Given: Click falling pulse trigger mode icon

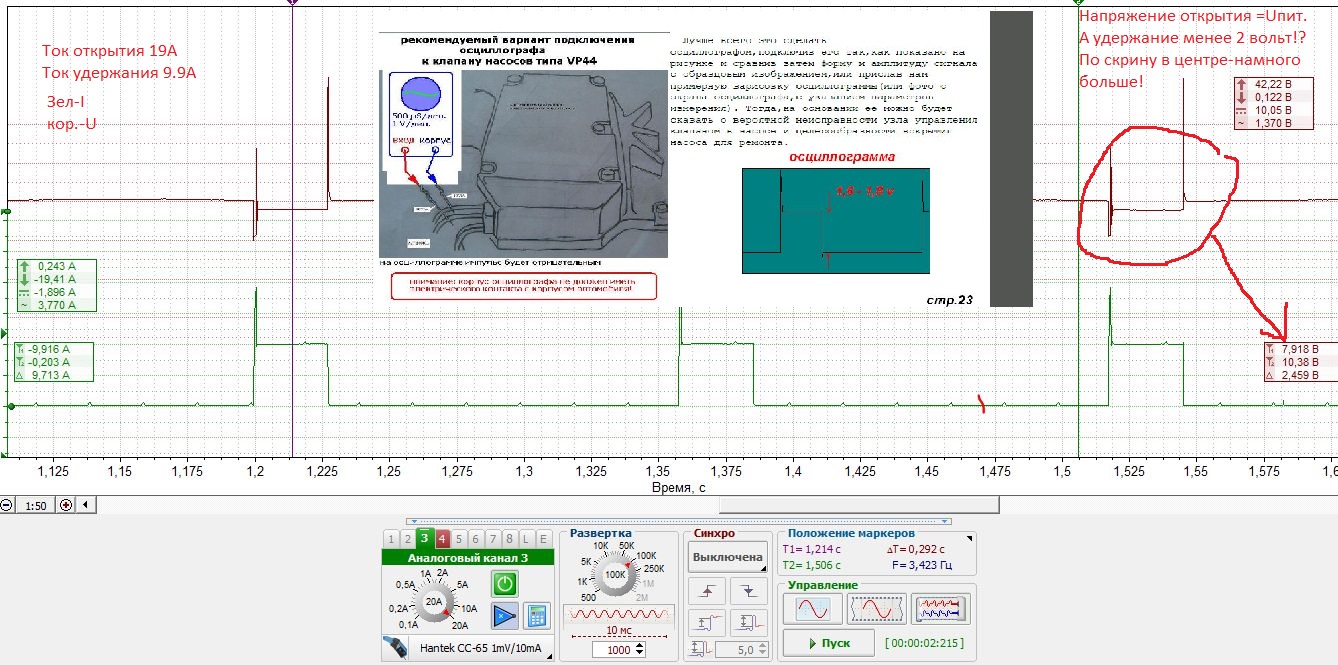Looking at the screenshot, I should pyautogui.click(x=750, y=622).
